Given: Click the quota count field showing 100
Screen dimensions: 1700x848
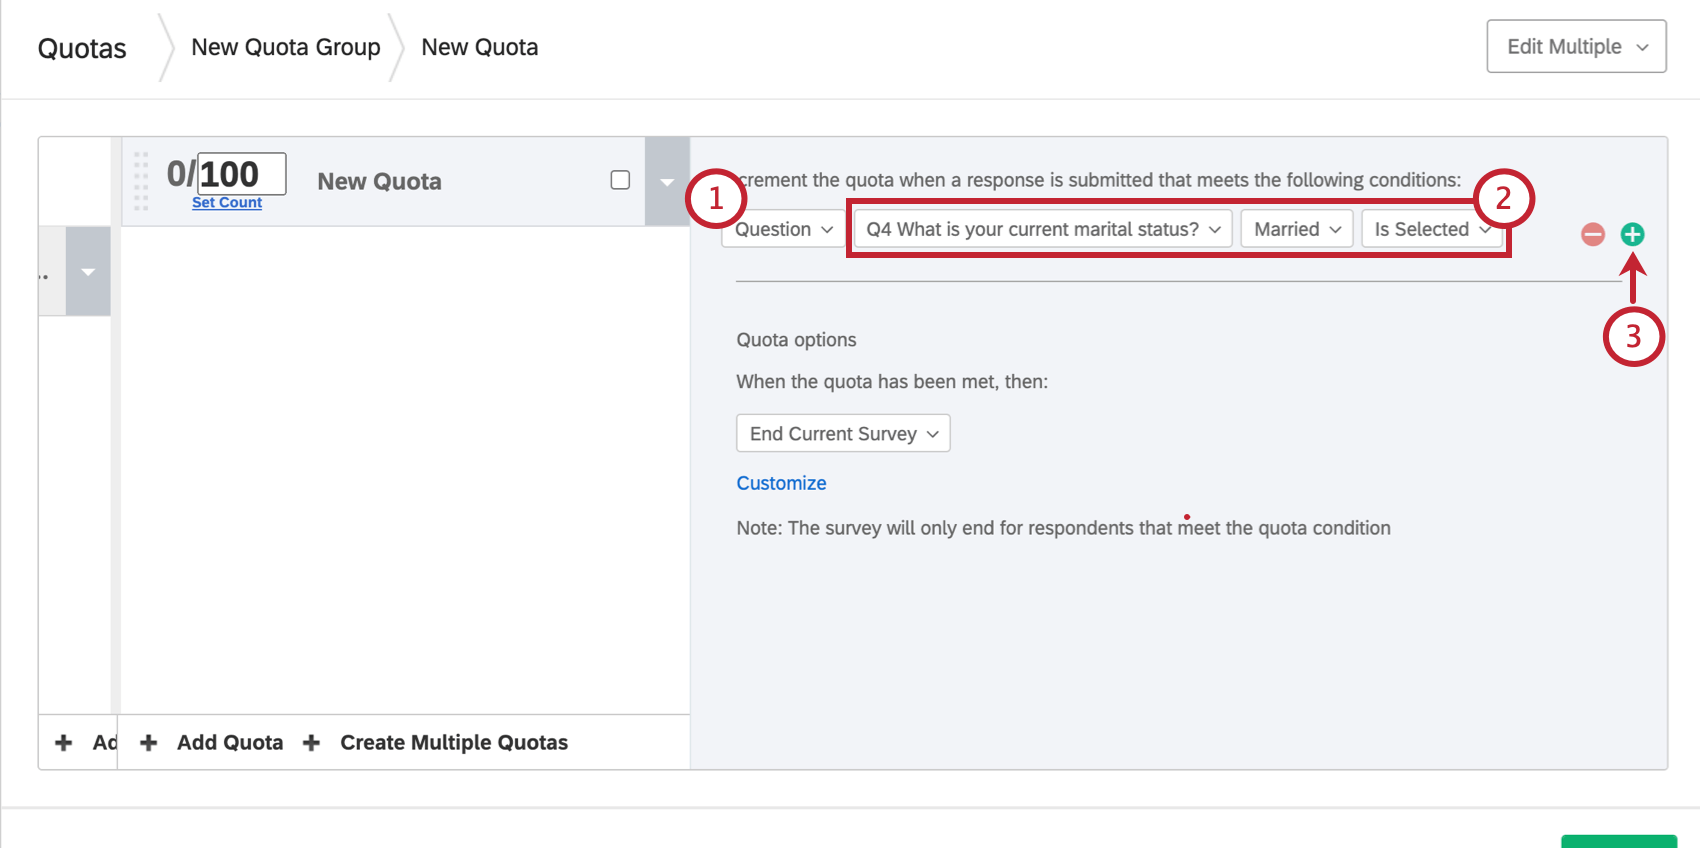Looking at the screenshot, I should click(x=241, y=174).
